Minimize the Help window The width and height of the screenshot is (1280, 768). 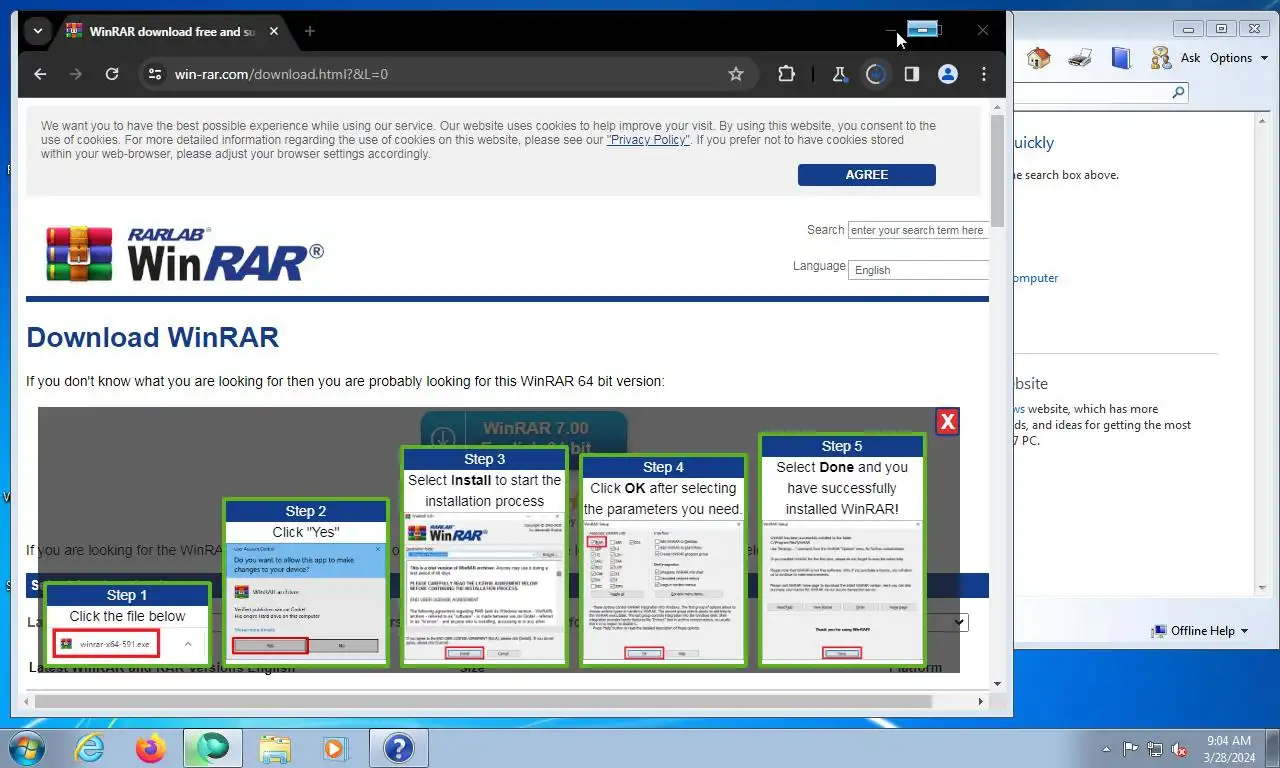tap(1189, 29)
